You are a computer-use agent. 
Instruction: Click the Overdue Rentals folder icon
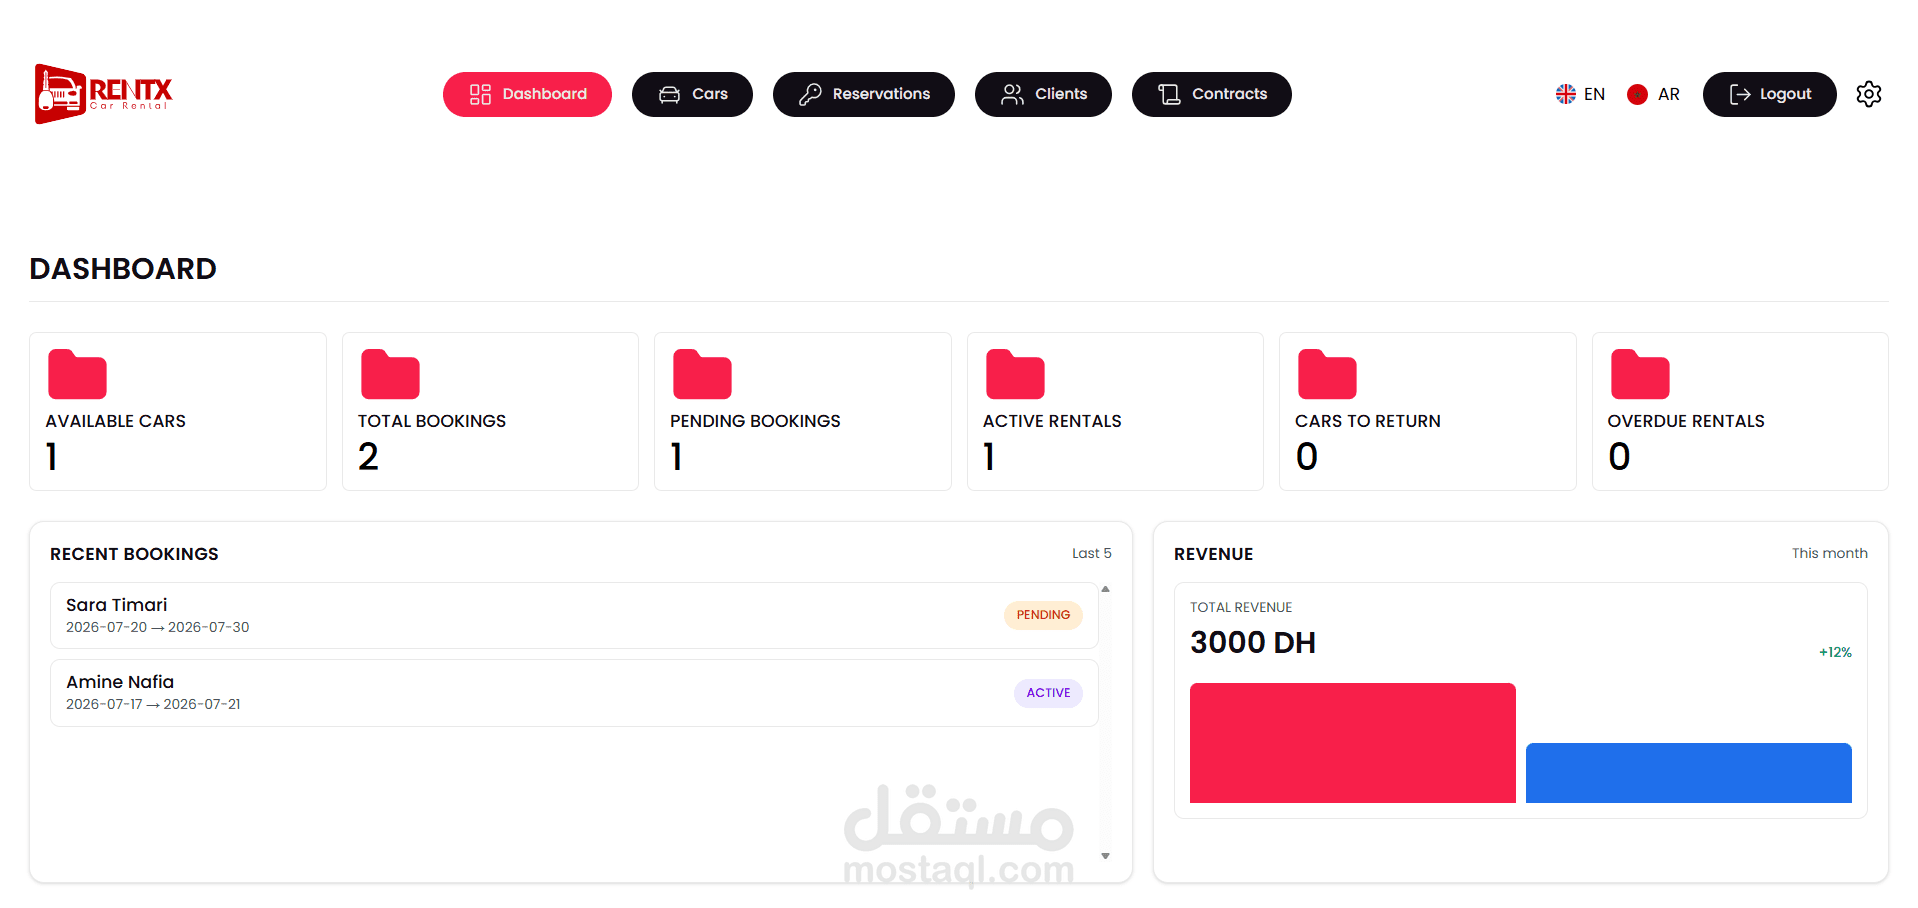[1640, 374]
